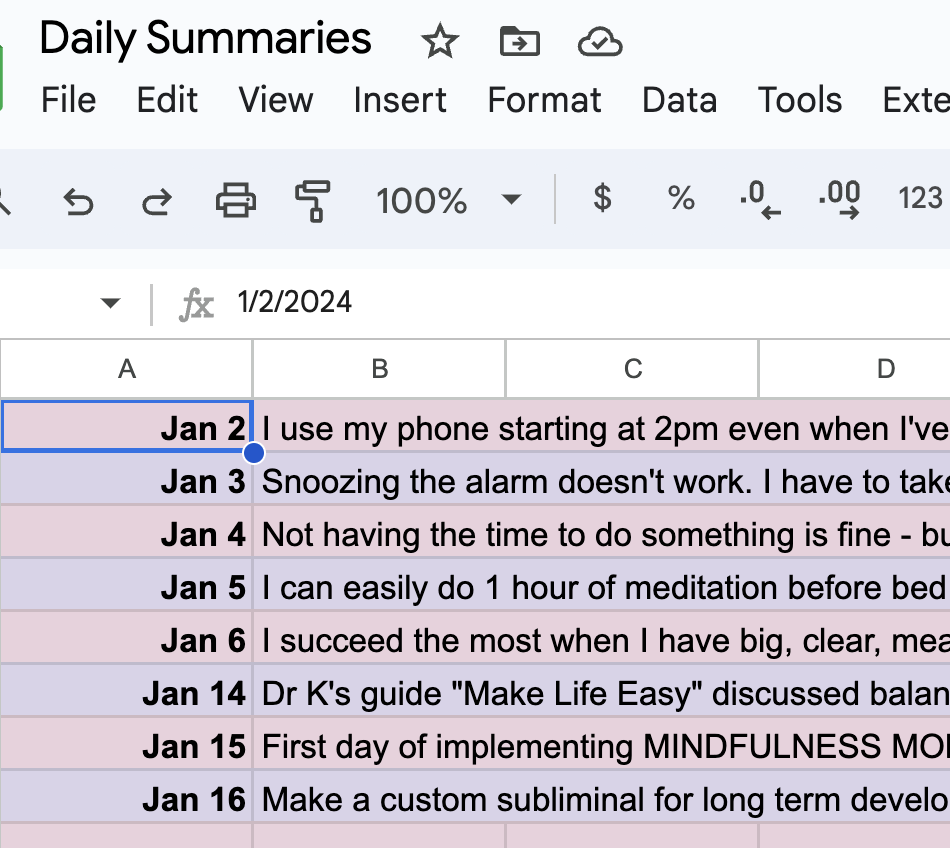Viewport: 950px width, 848px height.
Task: Click the undo arrow icon
Action: pos(78,201)
